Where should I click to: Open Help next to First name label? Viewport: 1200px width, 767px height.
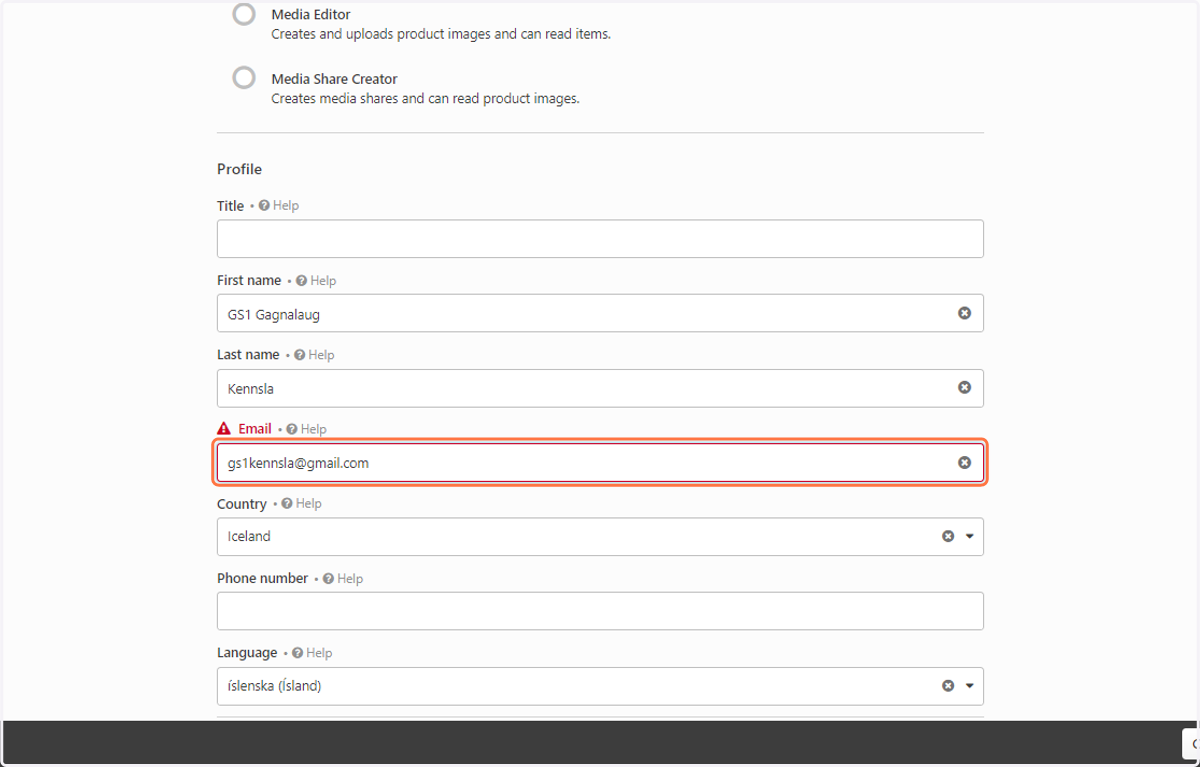(316, 280)
